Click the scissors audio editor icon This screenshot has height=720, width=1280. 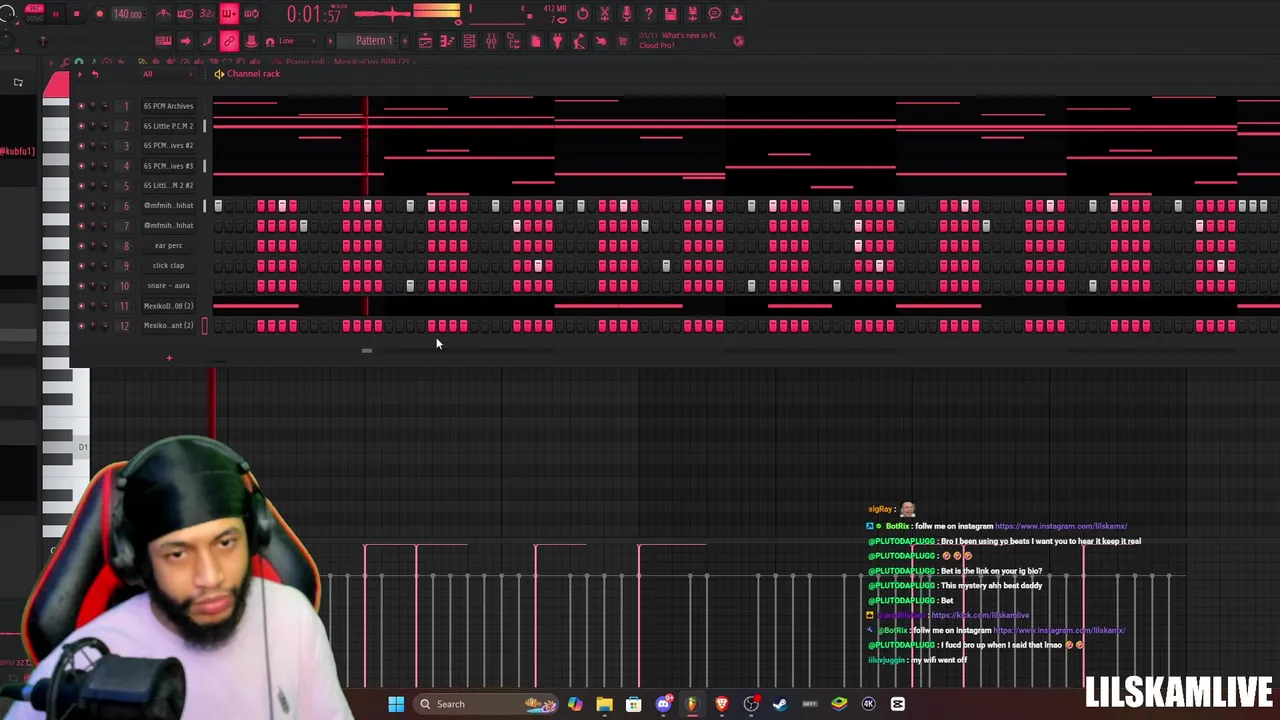[x=604, y=14]
